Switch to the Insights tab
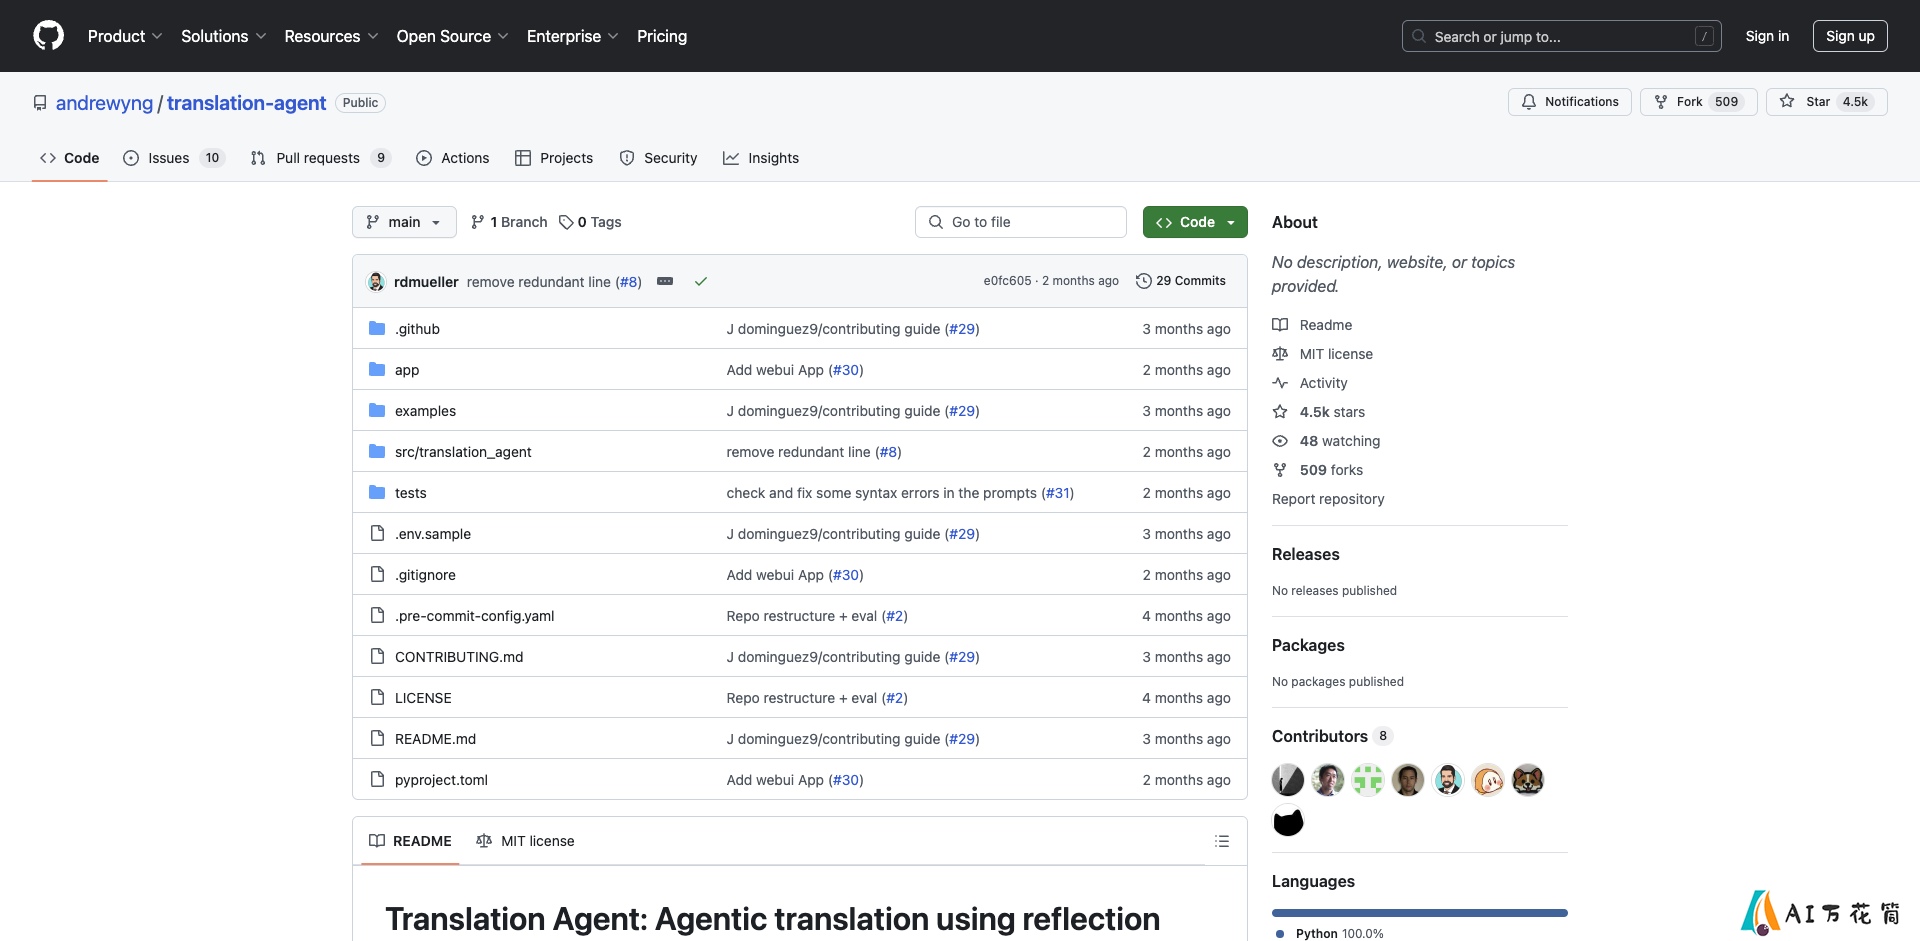The image size is (1920, 941). pyautogui.click(x=761, y=158)
